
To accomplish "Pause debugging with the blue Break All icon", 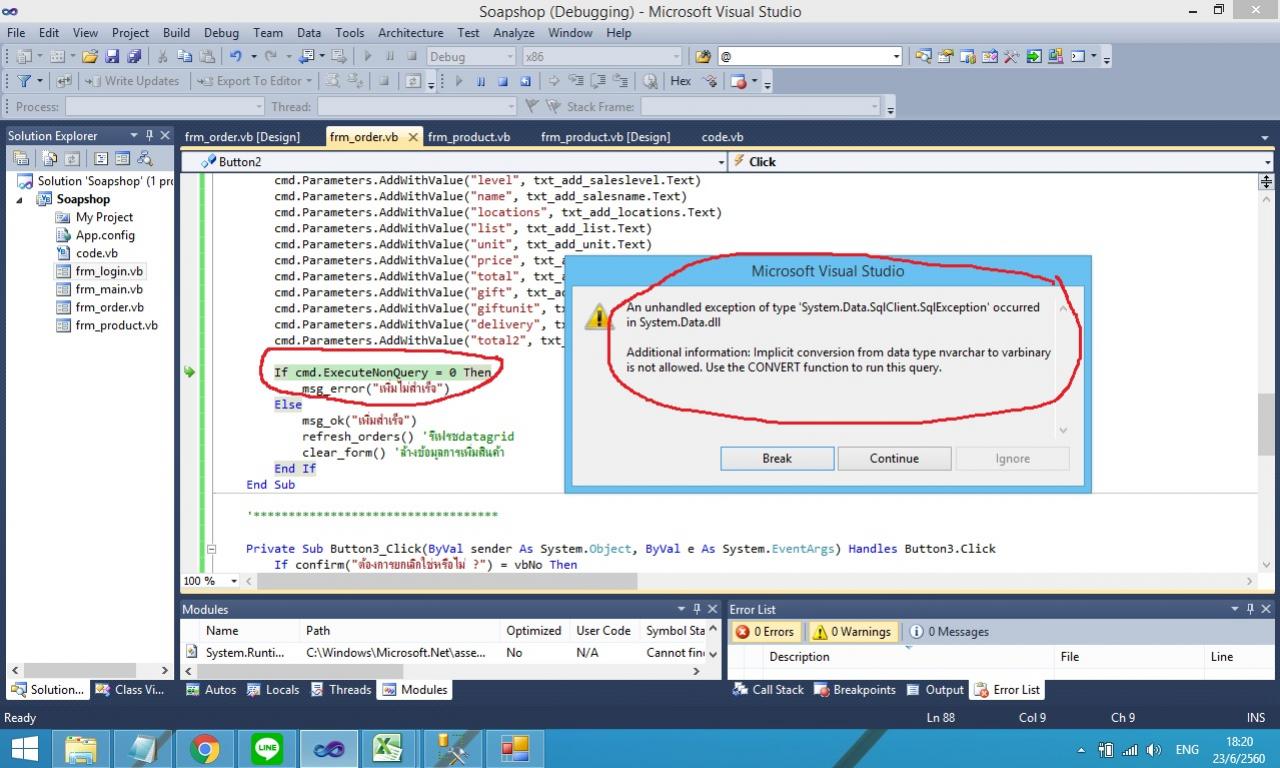I will pyautogui.click(x=481, y=82).
